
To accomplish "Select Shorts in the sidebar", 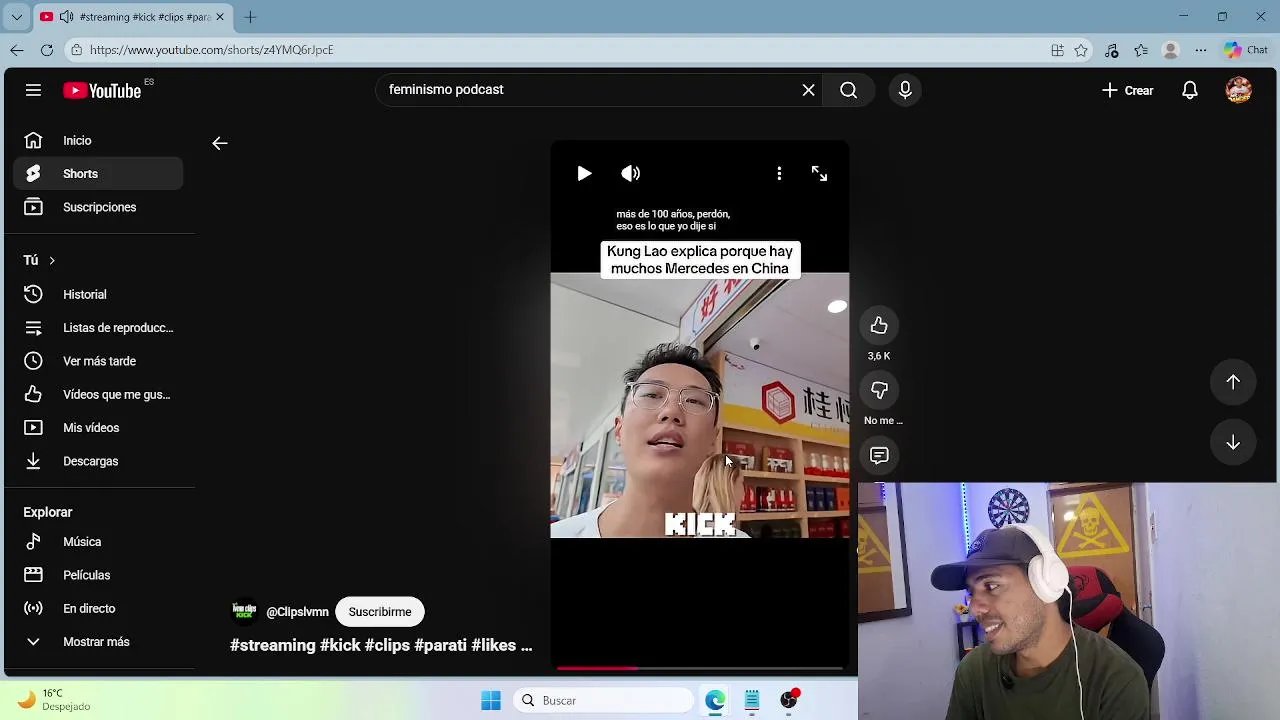I will tap(98, 174).
